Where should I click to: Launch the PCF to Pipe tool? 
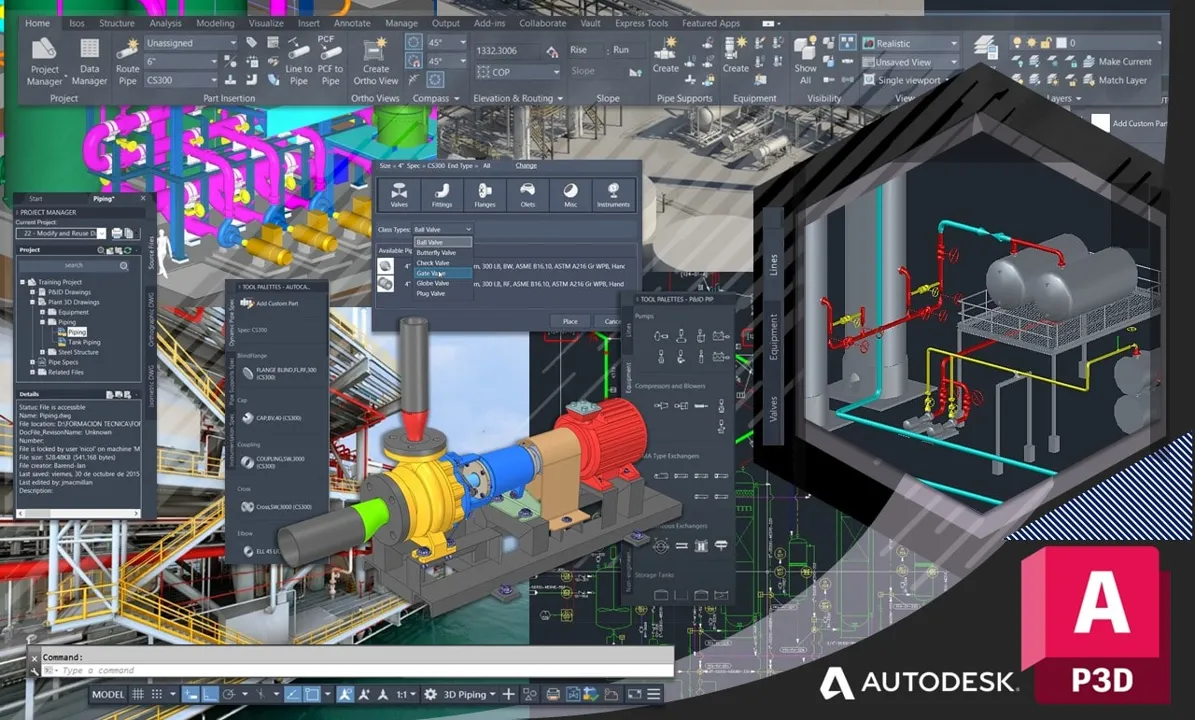(330, 60)
